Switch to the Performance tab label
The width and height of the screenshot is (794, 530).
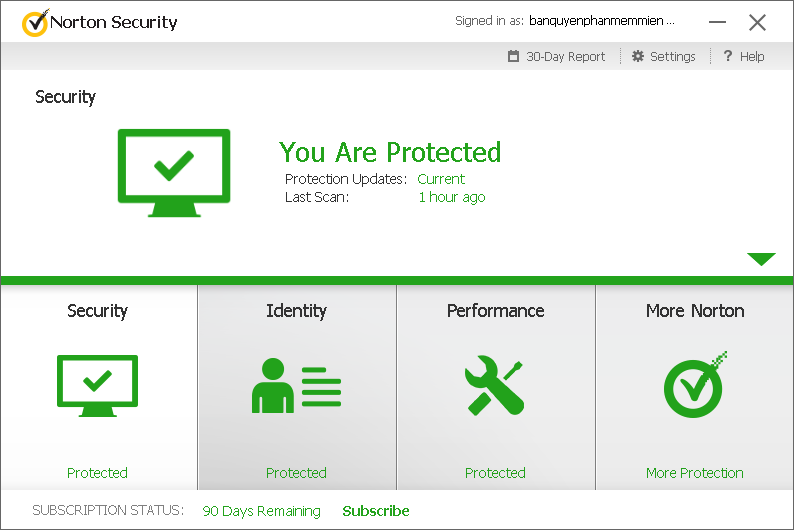click(x=495, y=311)
